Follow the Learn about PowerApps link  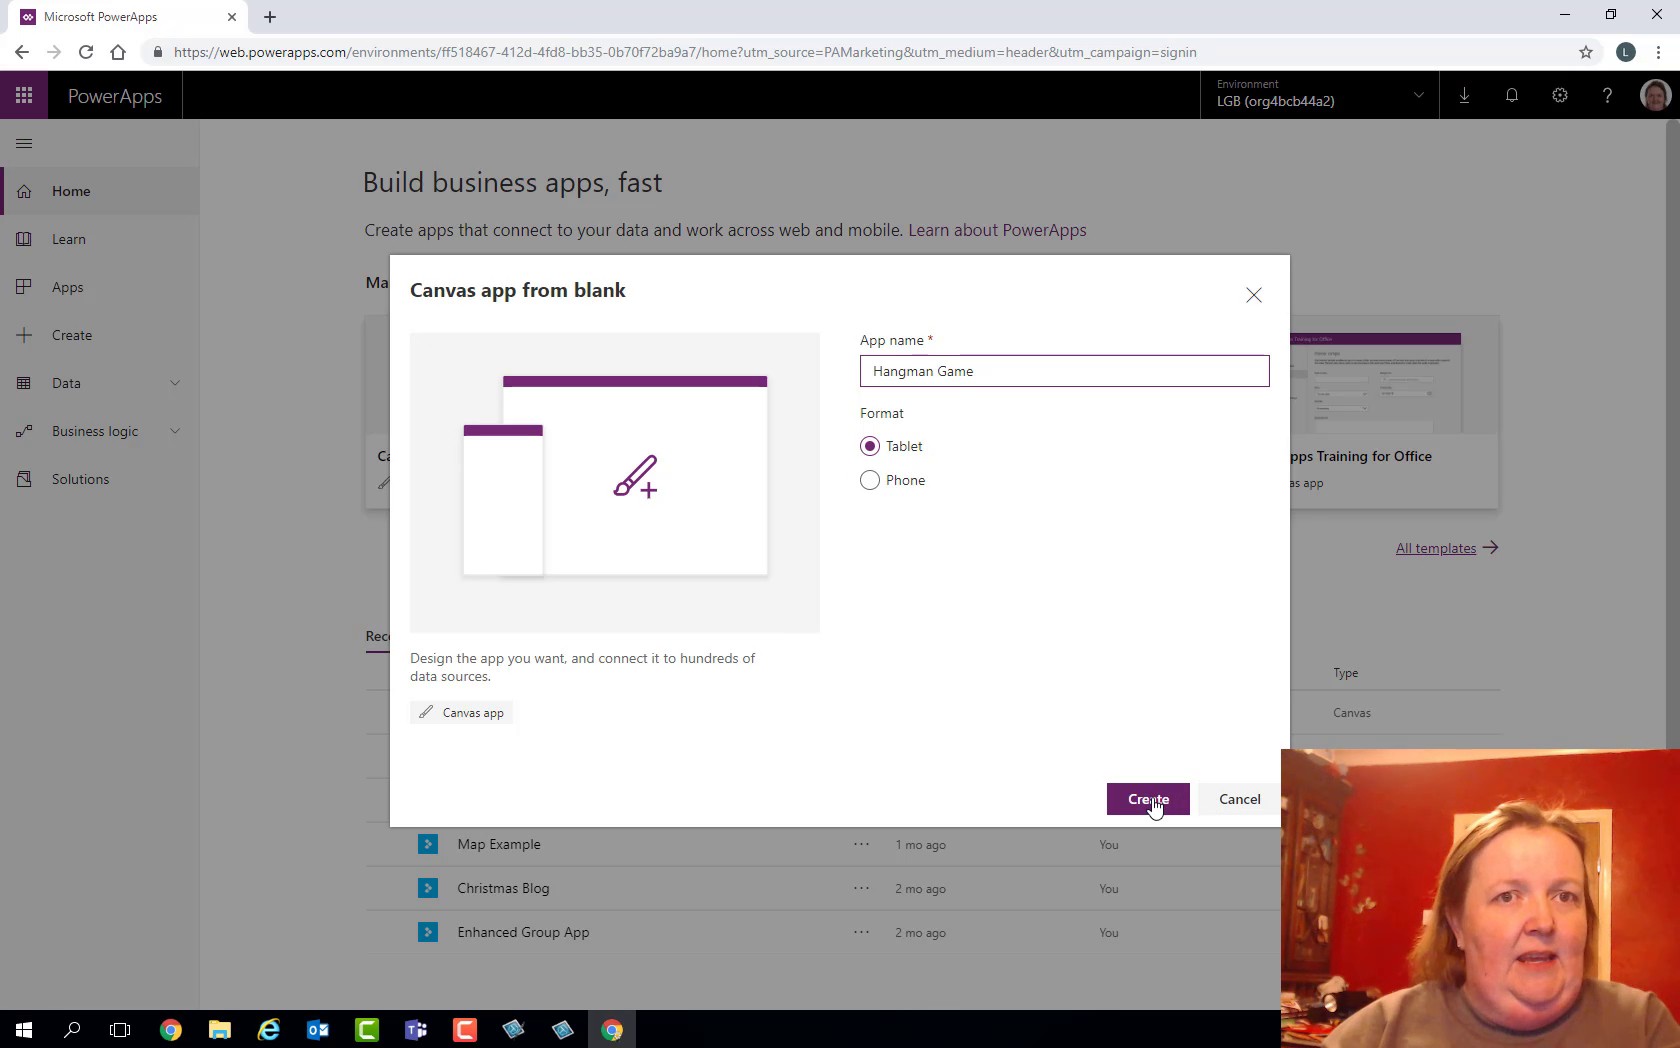pos(997,230)
